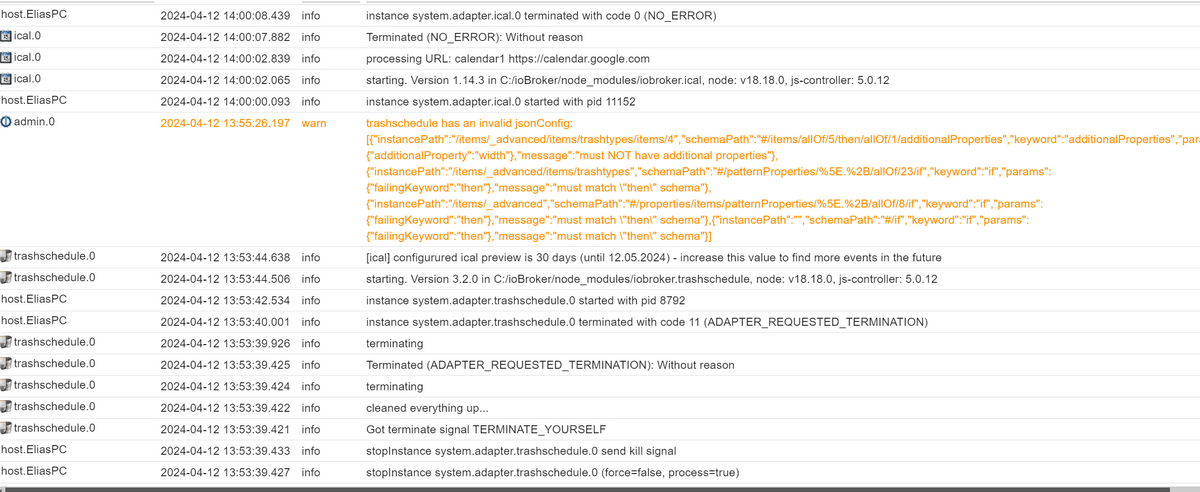Click trashschedule.0 icon in the ADAPTER_REQUESTED_TERMINATION Without reason row
Viewport: 1200px width, 492px height.
tap(6, 364)
